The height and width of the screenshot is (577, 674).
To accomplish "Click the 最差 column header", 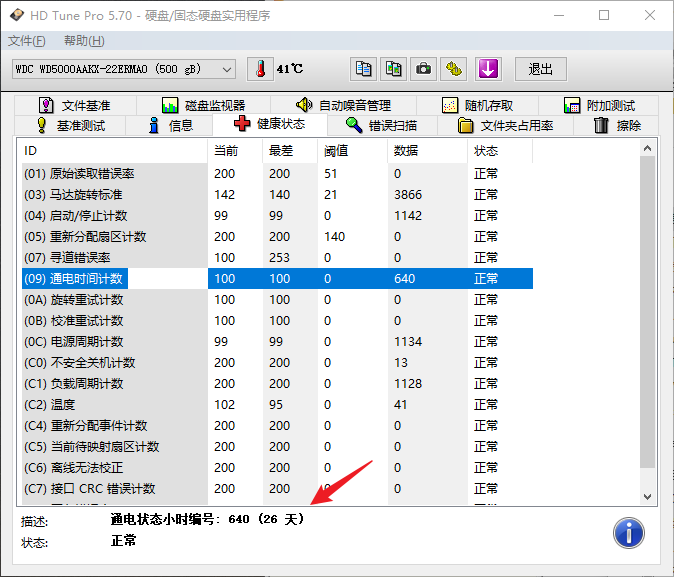I will point(290,151).
